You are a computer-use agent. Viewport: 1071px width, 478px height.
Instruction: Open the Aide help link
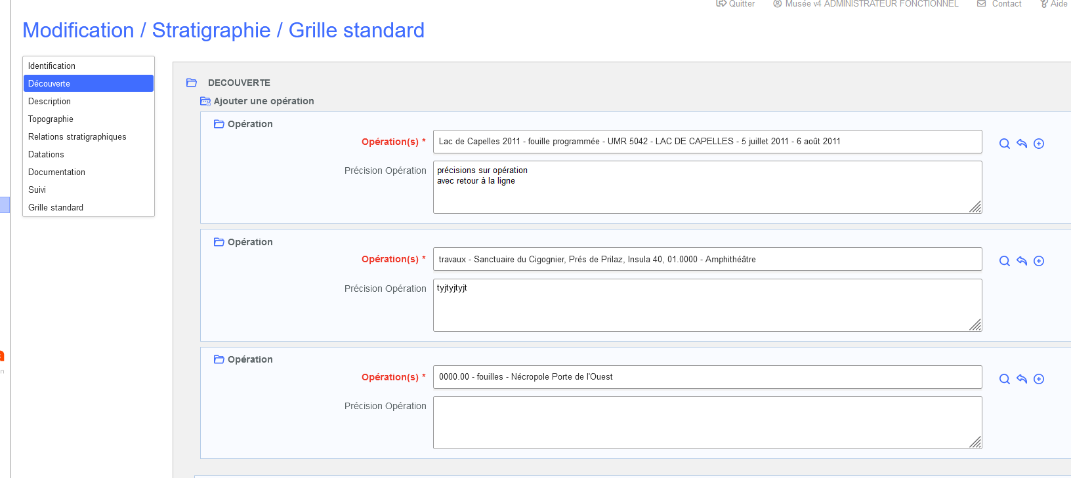pyautogui.click(x=1053, y=4)
